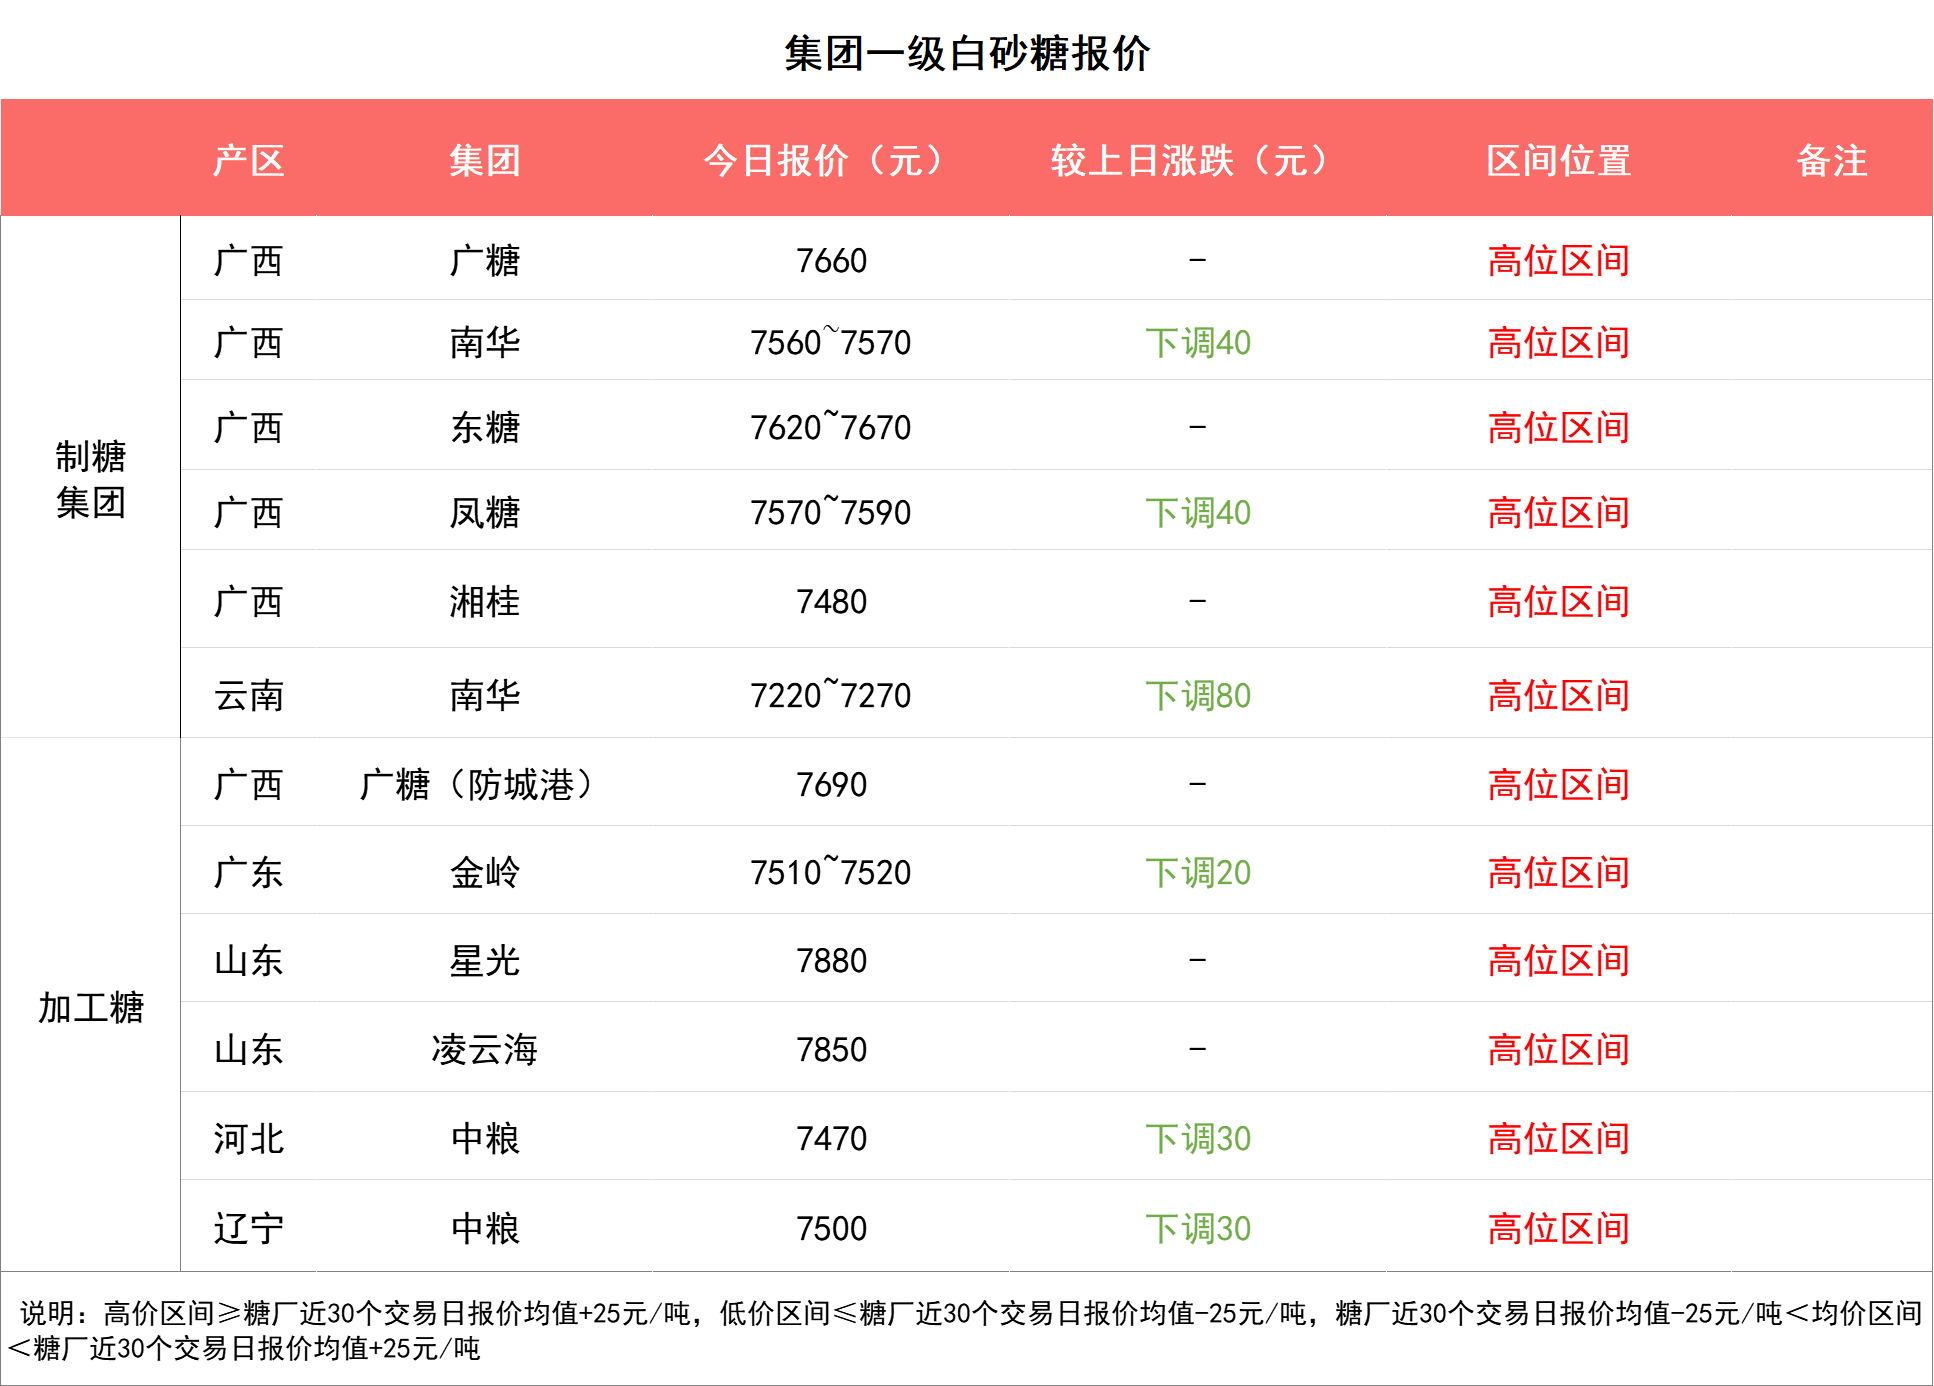Select the 凤糖 price 7570~7590

pyautogui.click(x=831, y=513)
